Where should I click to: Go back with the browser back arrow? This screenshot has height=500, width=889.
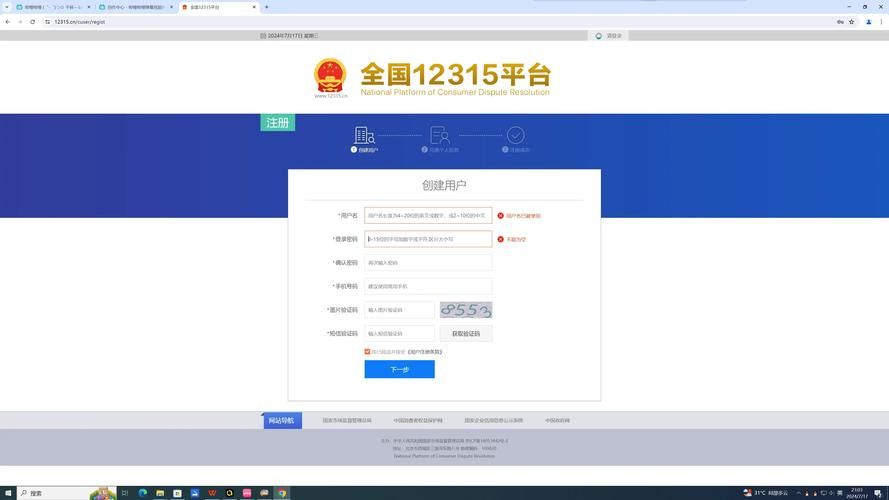point(7,22)
